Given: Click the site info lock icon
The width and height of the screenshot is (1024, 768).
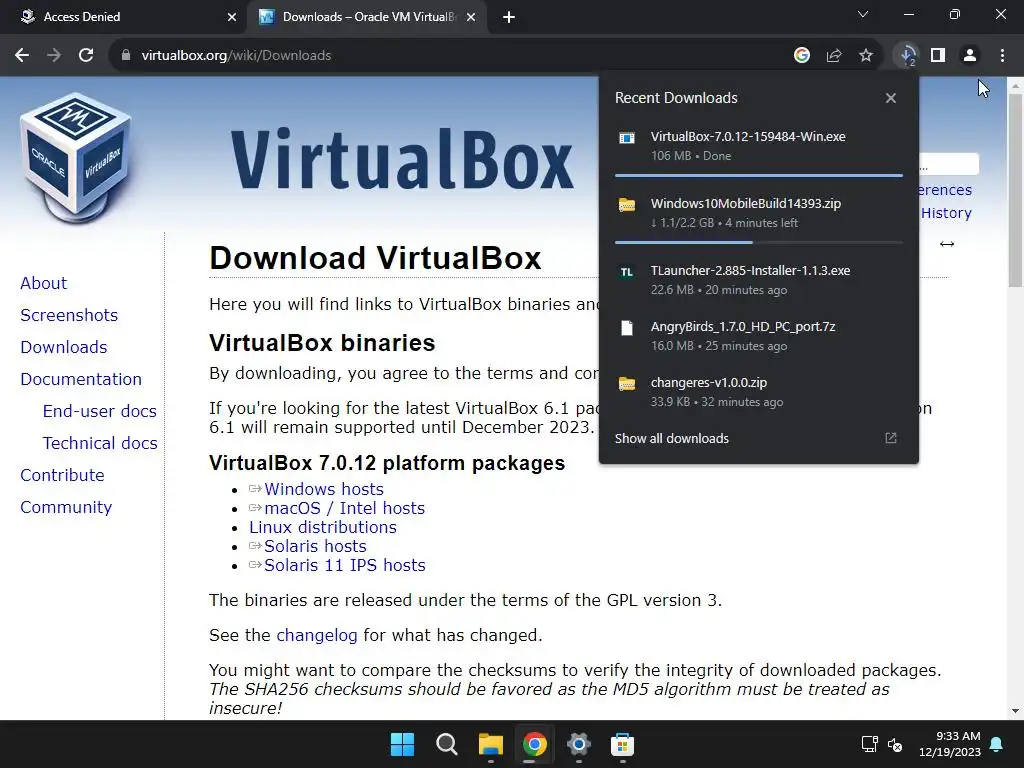Looking at the screenshot, I should pyautogui.click(x=126, y=56).
